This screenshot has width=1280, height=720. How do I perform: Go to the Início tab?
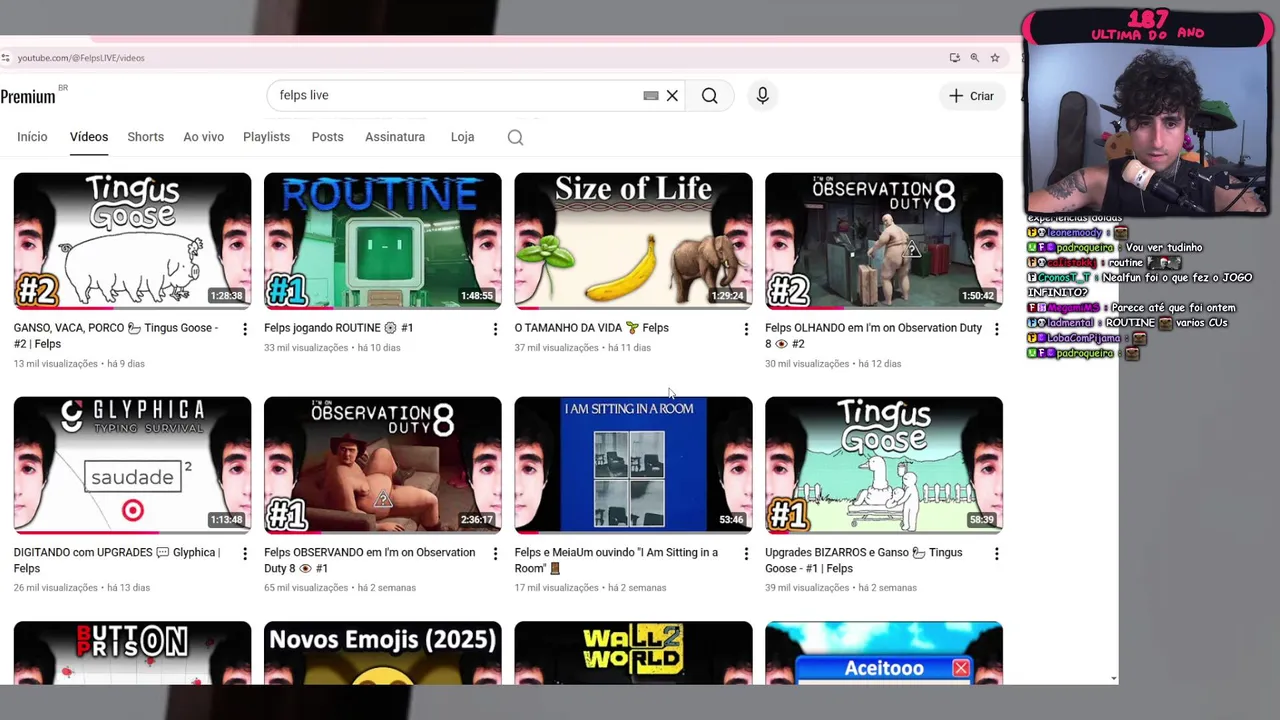pyautogui.click(x=32, y=137)
